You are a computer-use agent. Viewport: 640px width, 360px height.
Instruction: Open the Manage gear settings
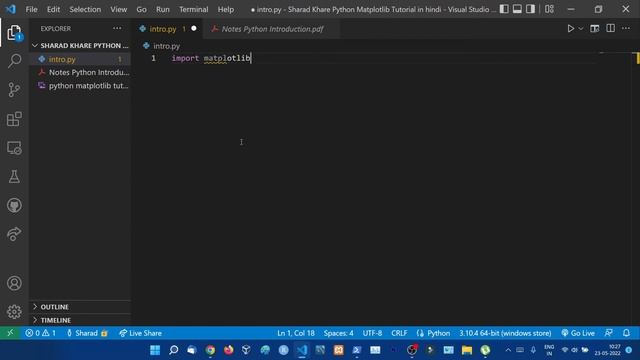click(14, 311)
